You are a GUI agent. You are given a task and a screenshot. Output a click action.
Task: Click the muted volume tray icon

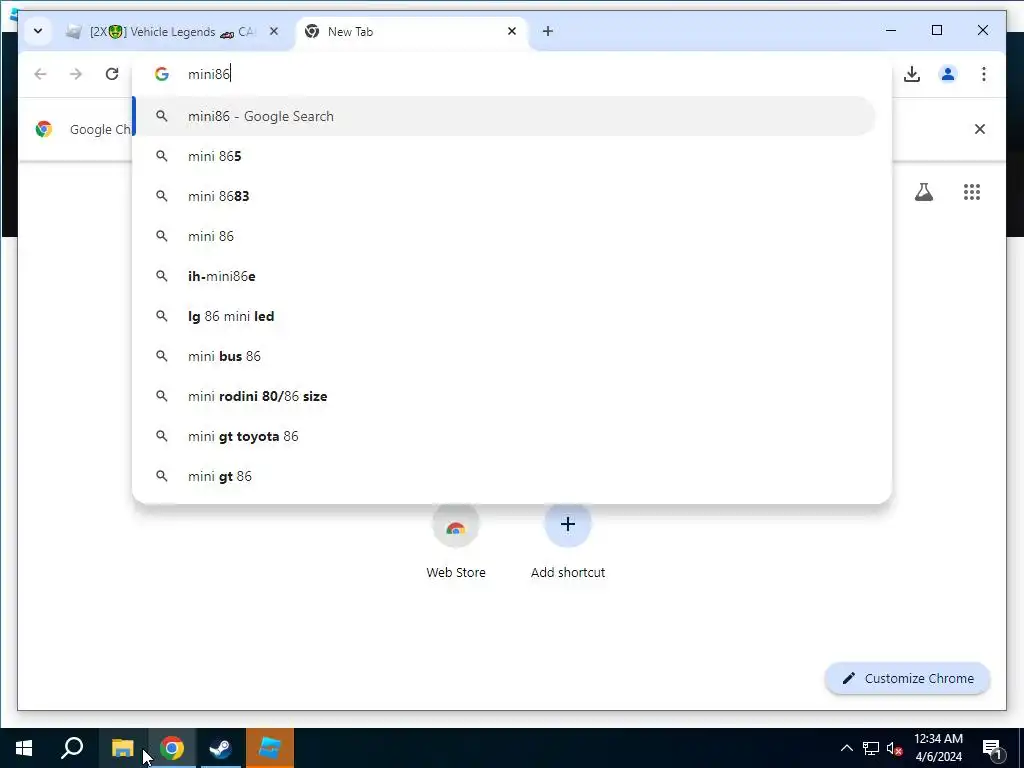tap(894, 748)
